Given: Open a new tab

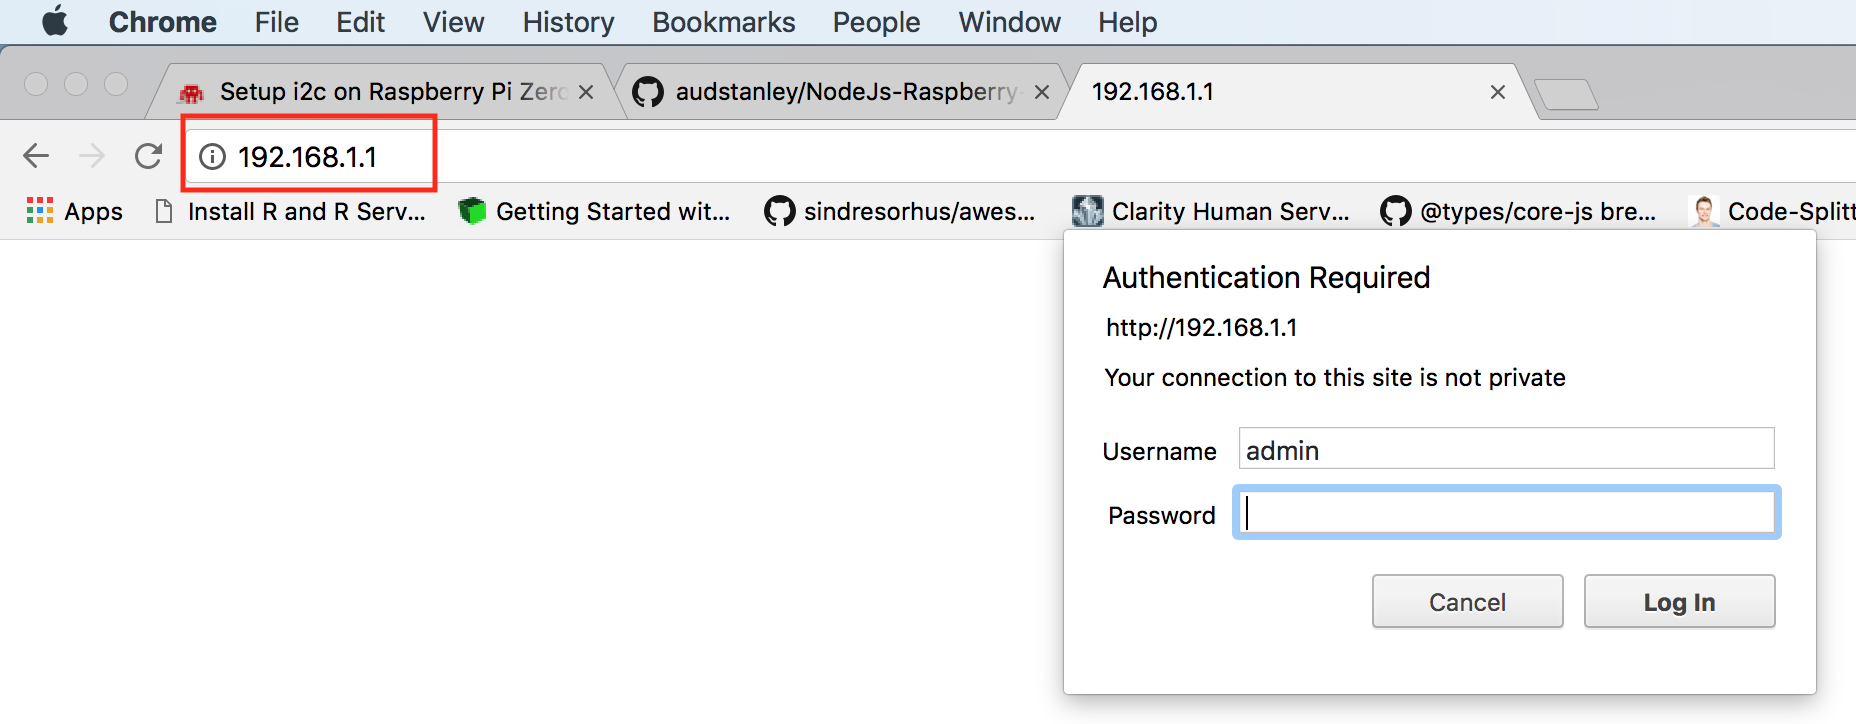Looking at the screenshot, I should (x=1566, y=94).
